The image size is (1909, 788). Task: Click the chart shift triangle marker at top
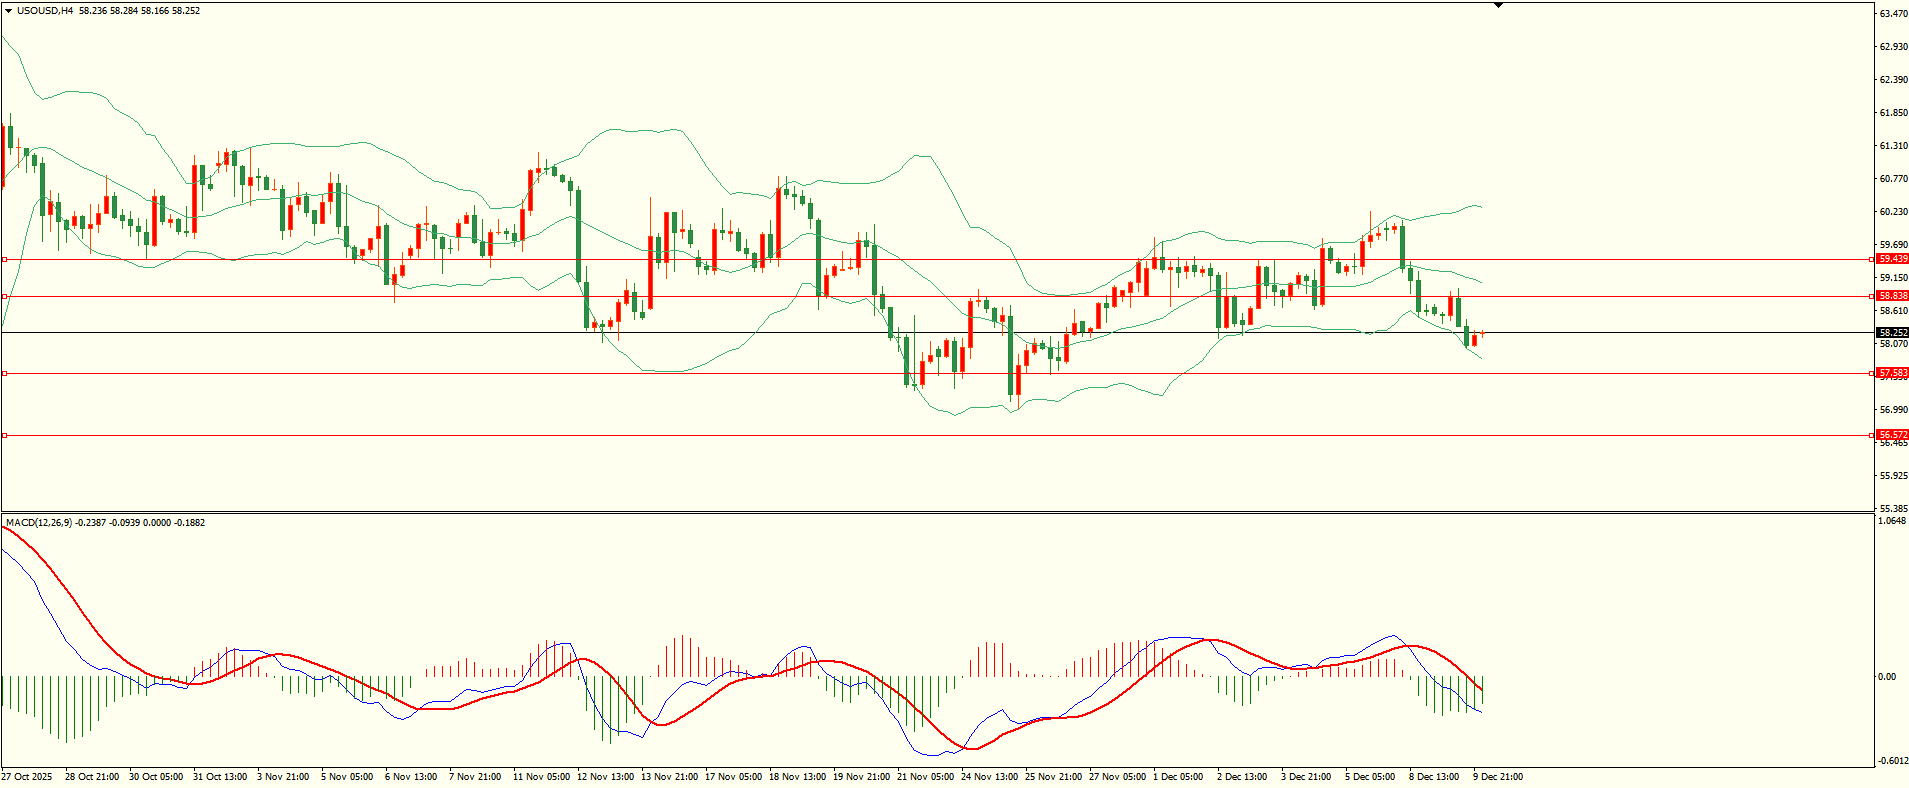(1498, 6)
